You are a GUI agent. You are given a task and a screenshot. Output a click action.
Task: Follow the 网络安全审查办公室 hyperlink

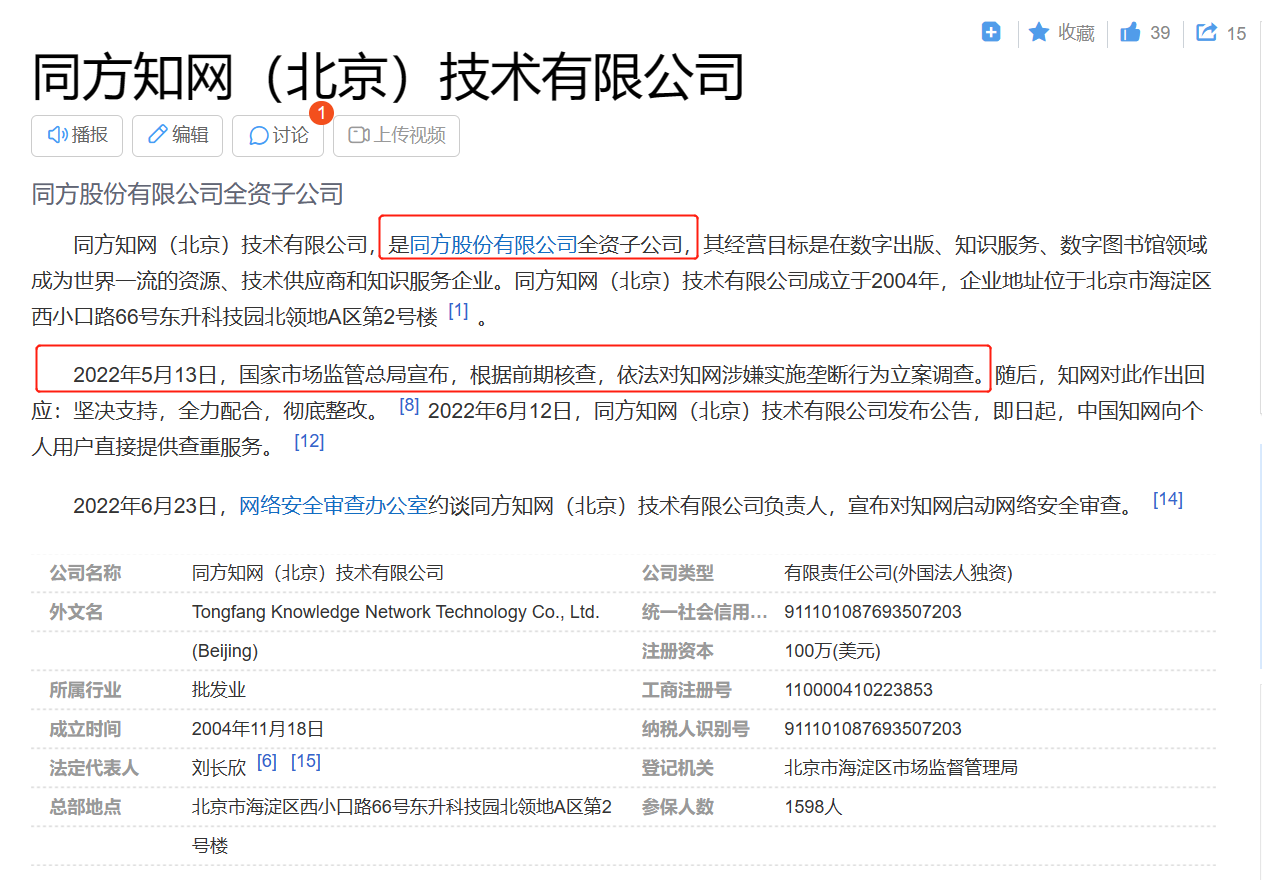[333, 505]
